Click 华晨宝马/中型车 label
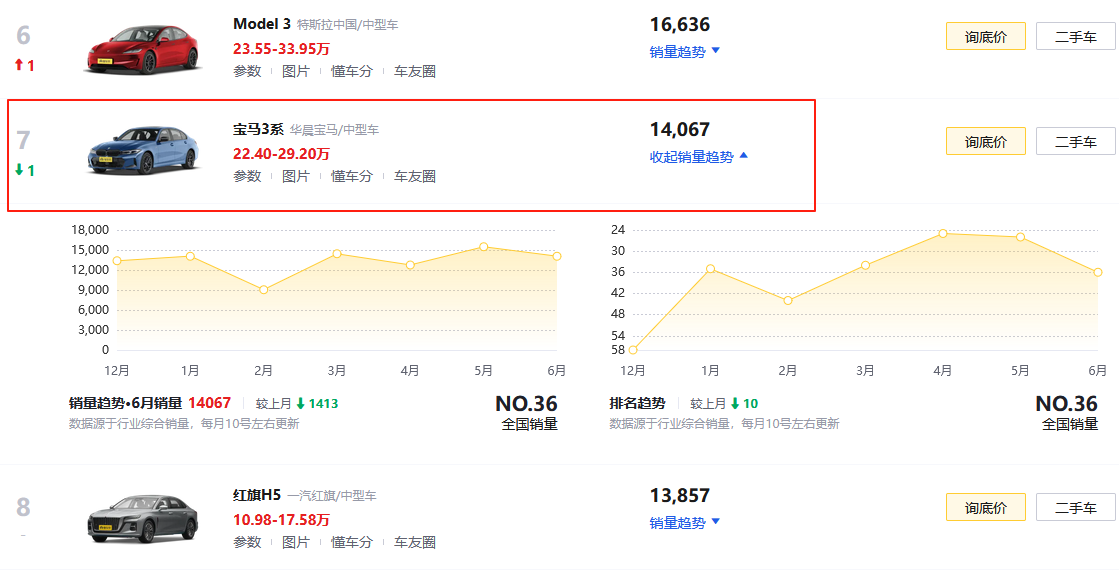 point(334,130)
